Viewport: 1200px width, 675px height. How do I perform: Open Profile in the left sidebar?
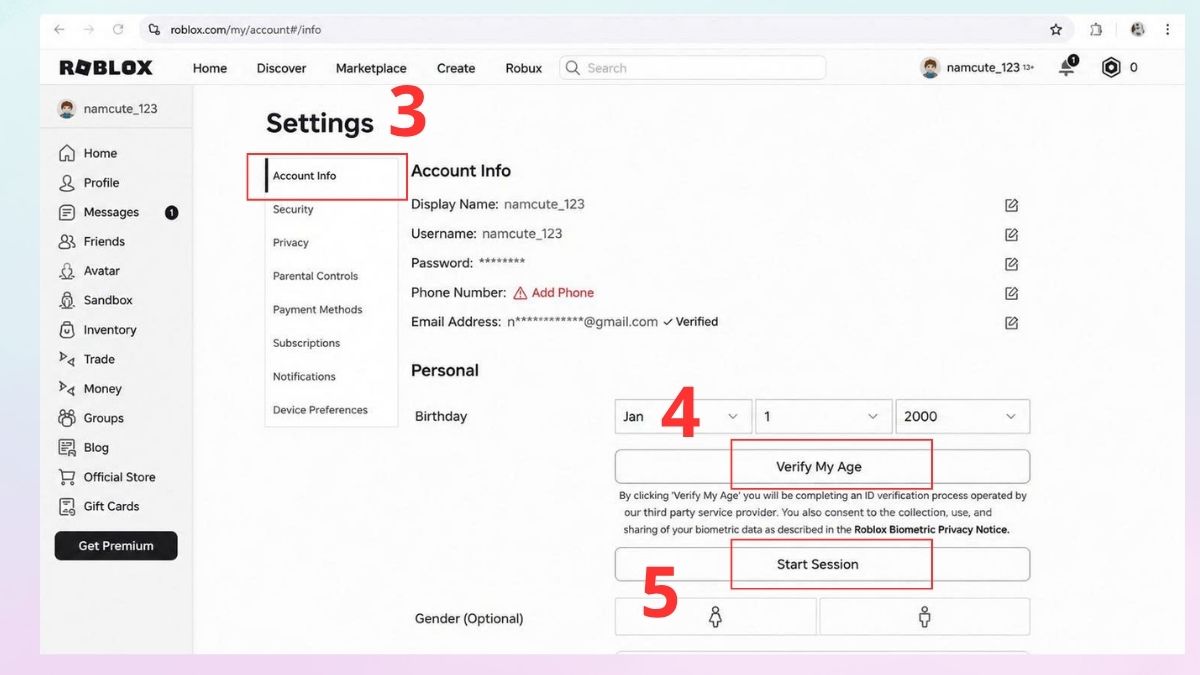click(89, 183)
